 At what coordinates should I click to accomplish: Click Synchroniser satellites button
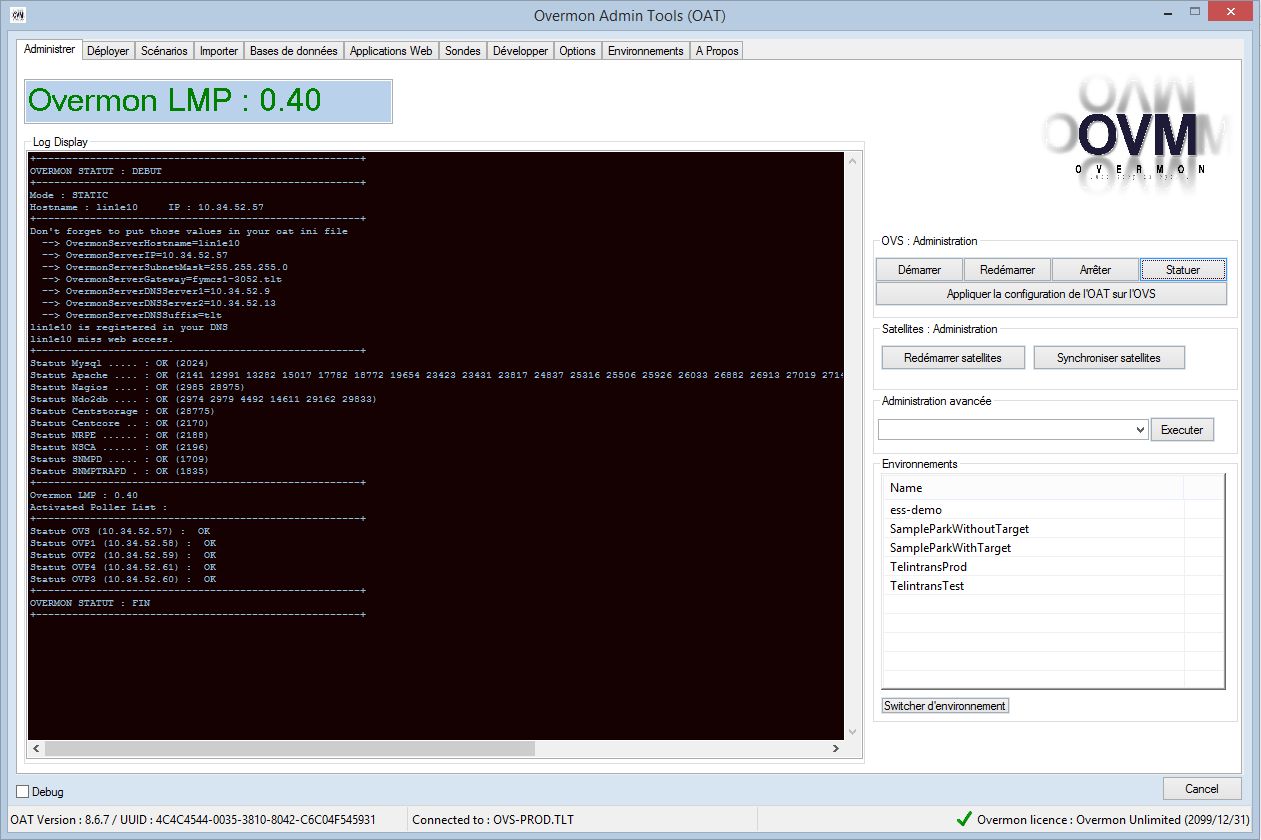point(1109,358)
